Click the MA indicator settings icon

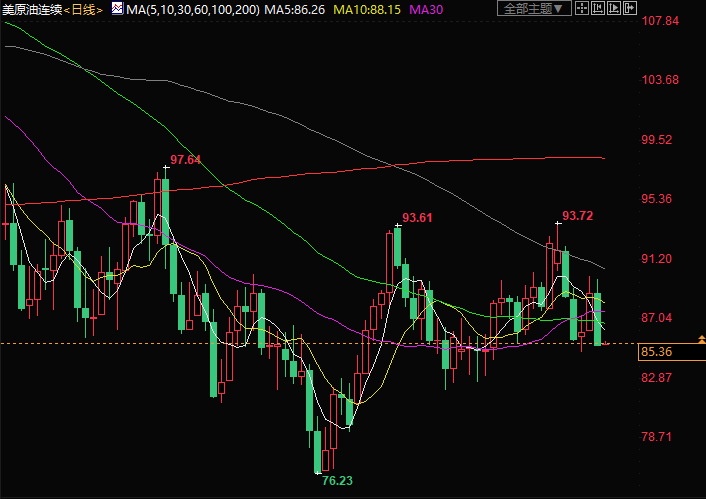point(117,8)
